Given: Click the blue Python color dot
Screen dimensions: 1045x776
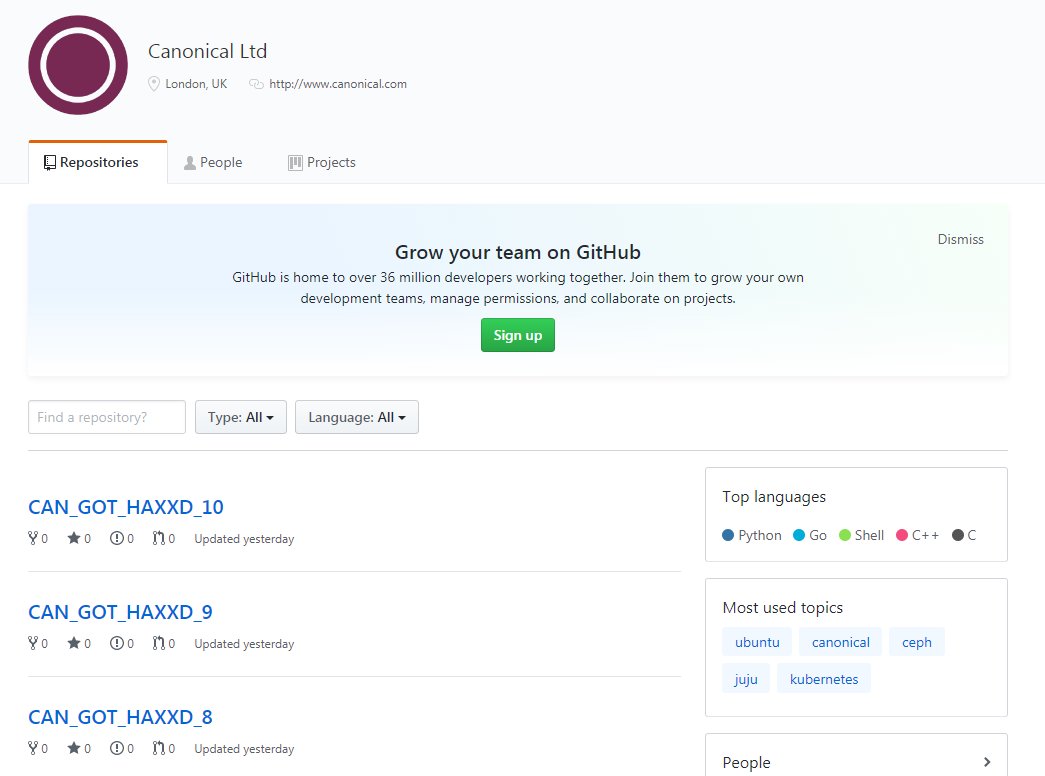Looking at the screenshot, I should 728,535.
